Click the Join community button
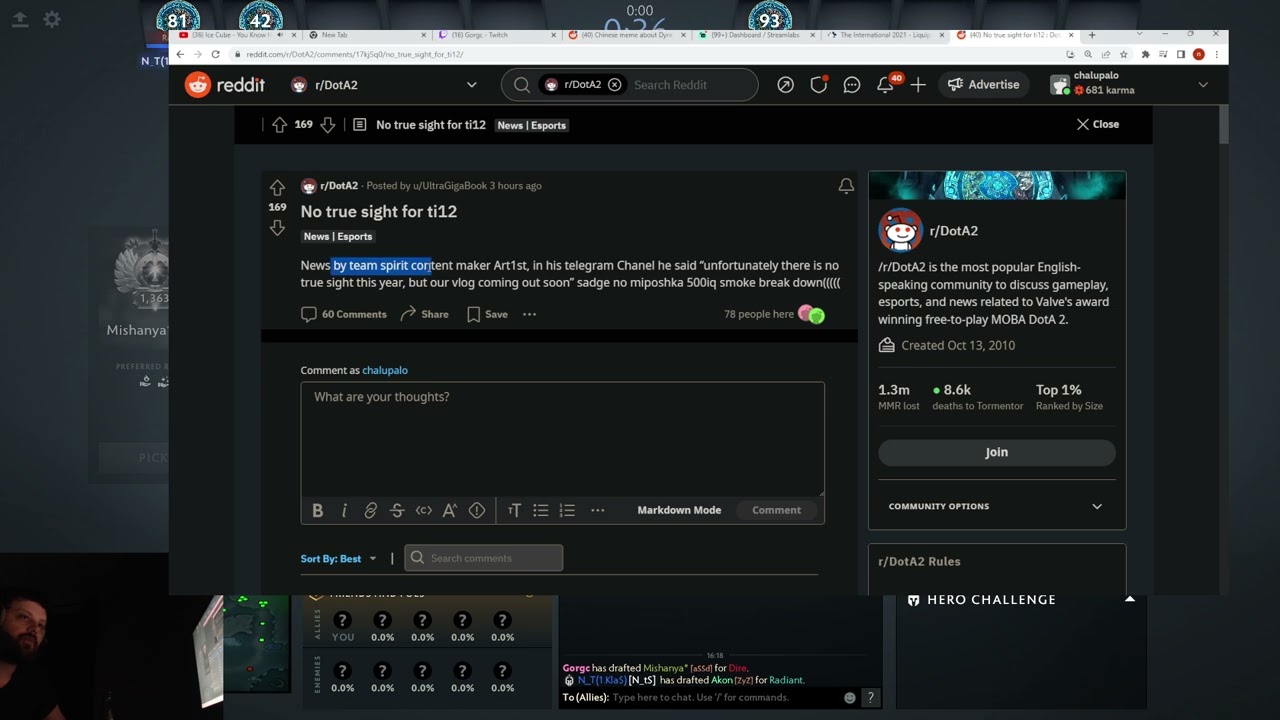This screenshot has height=720, width=1280. 996,452
